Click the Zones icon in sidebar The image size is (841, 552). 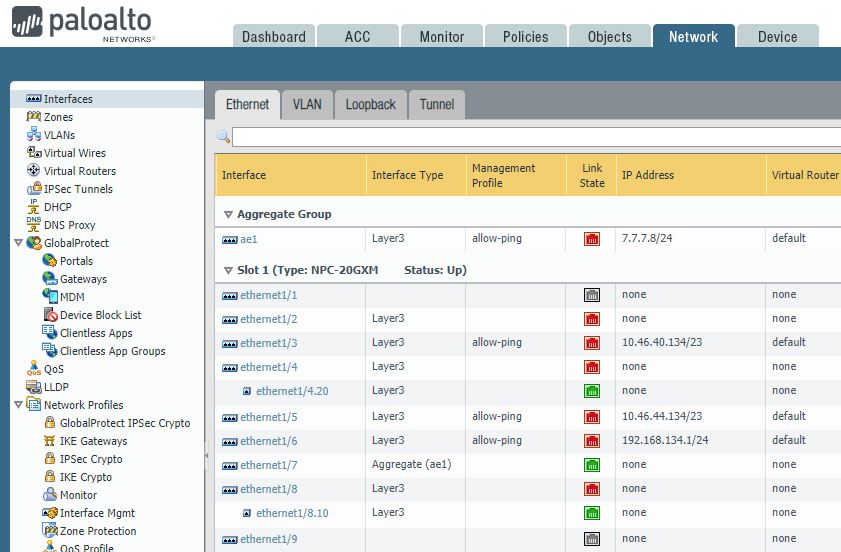33,117
